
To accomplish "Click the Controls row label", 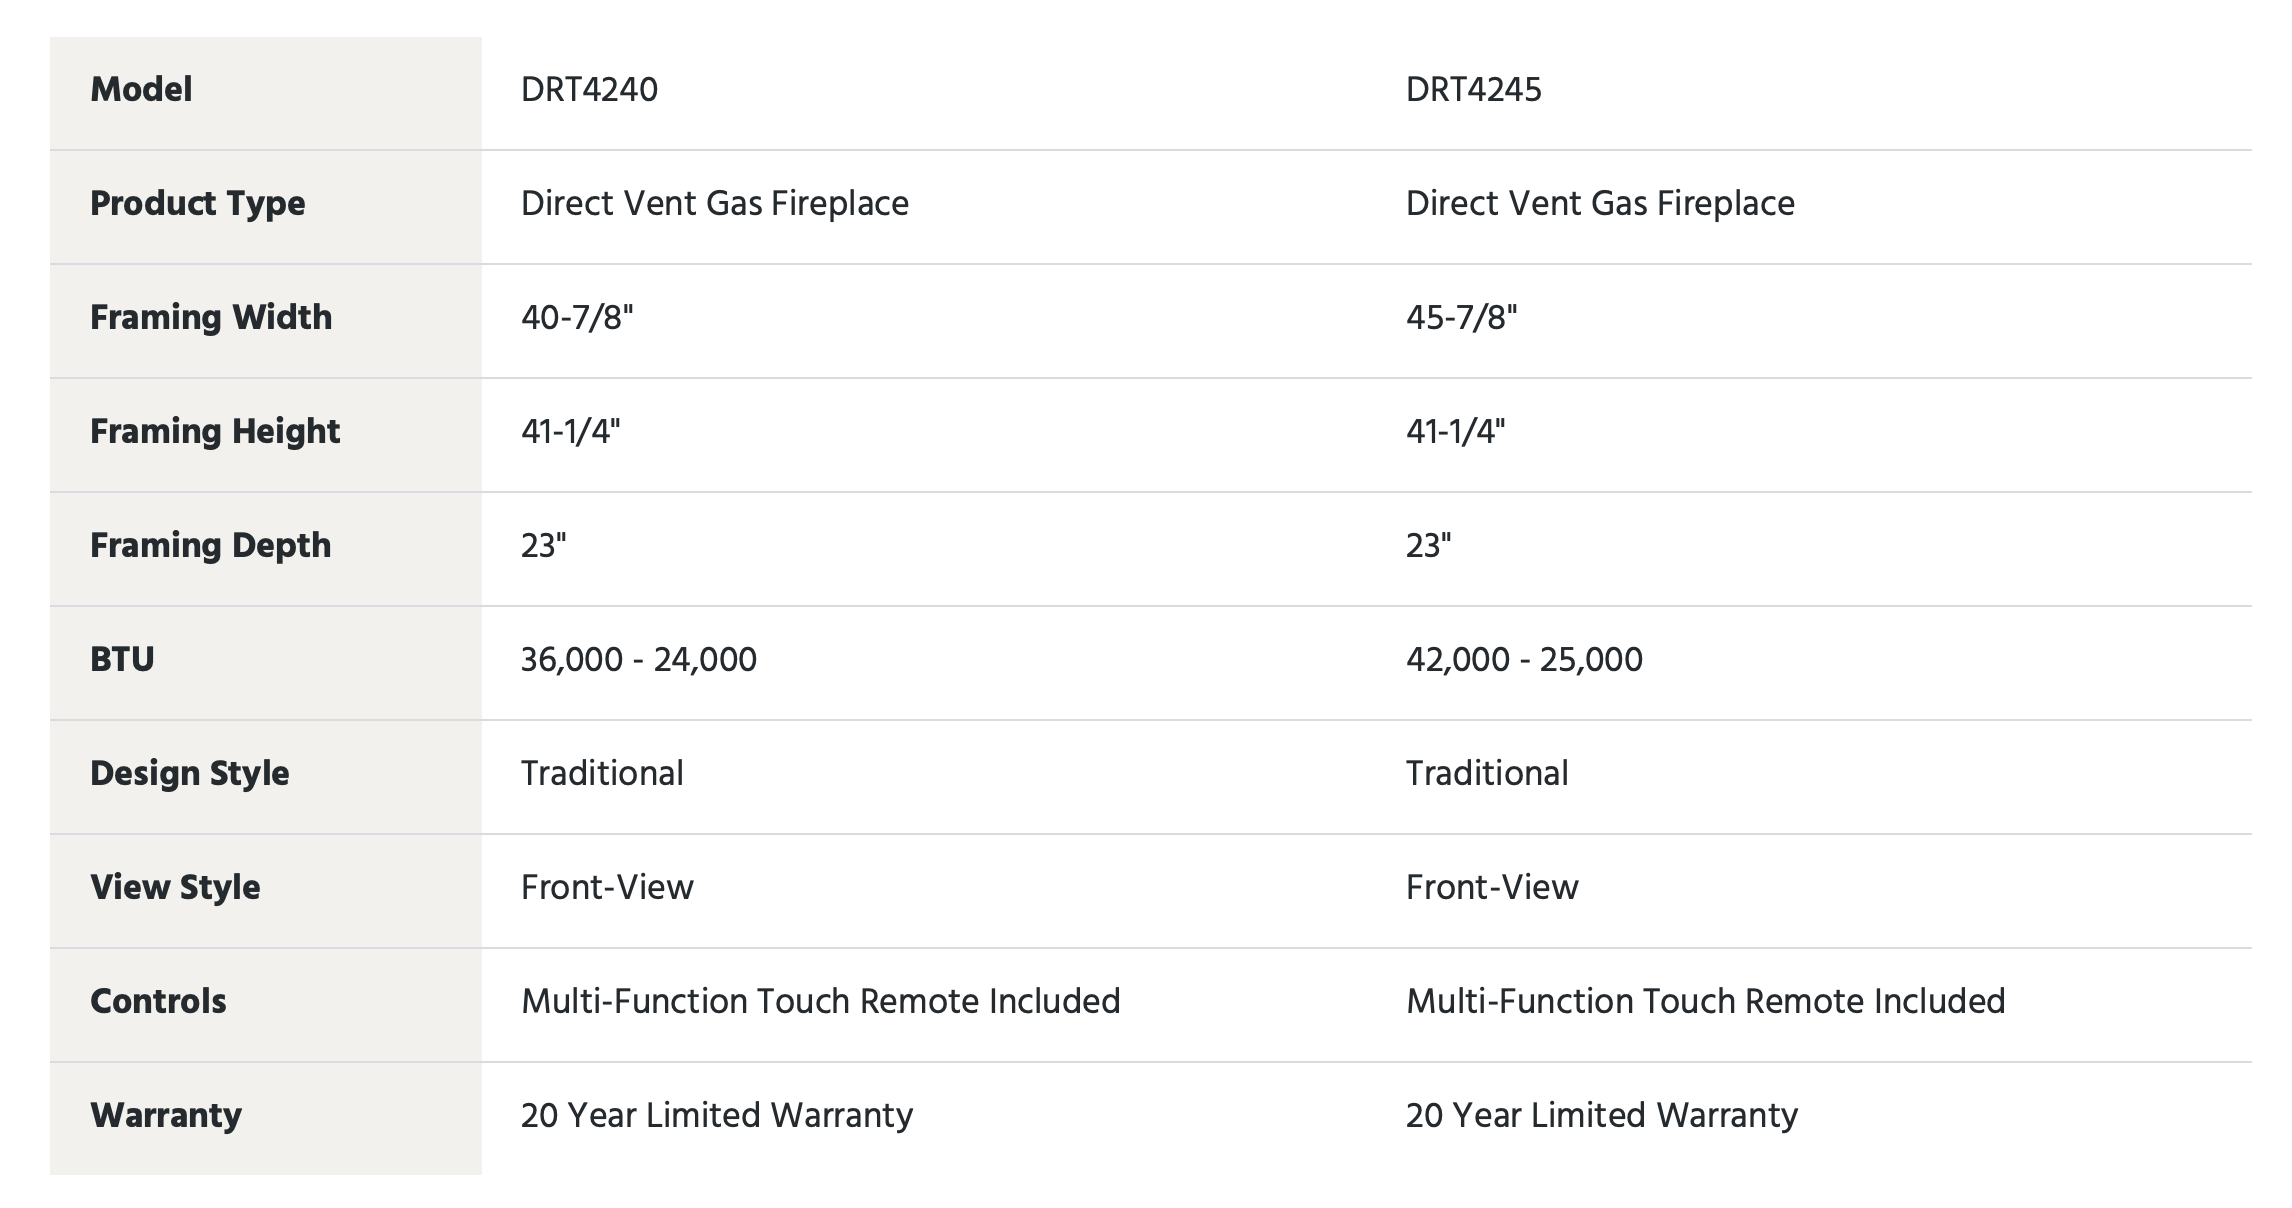I will coord(158,1002).
